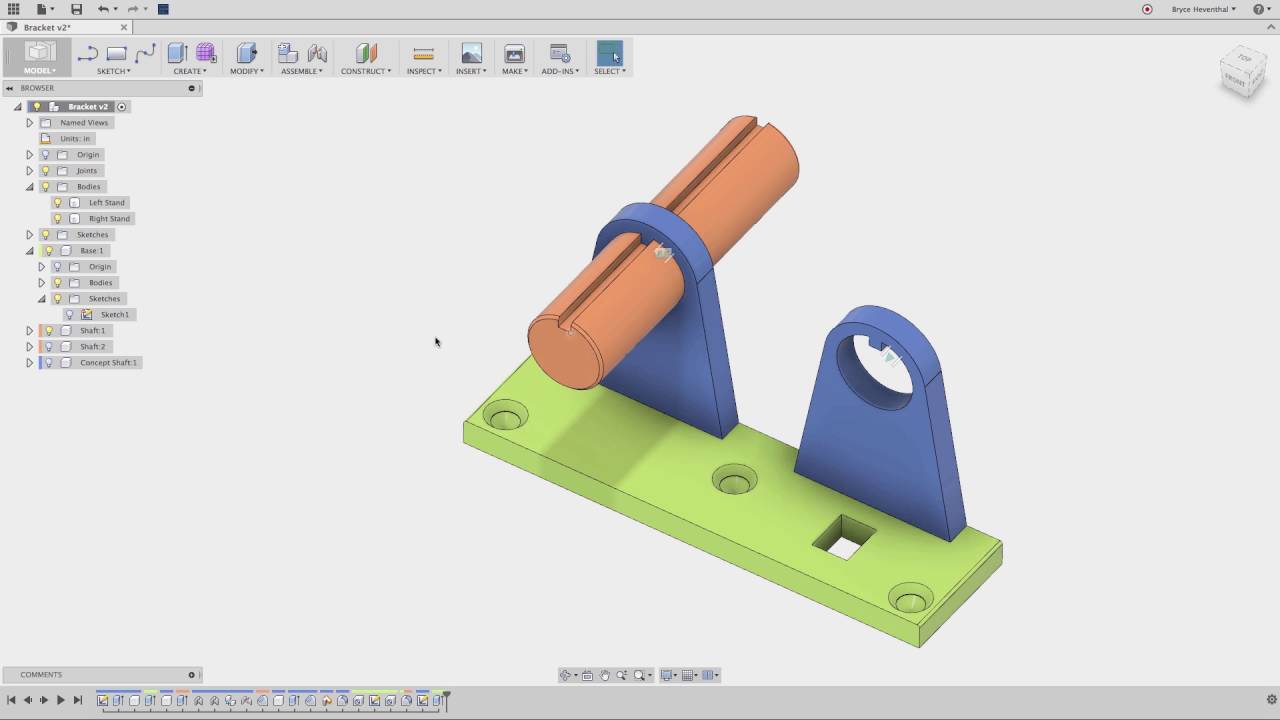Image resolution: width=1280 pixels, height=720 pixels.
Task: Open Bryce Heventhal account menu
Action: click(1203, 9)
